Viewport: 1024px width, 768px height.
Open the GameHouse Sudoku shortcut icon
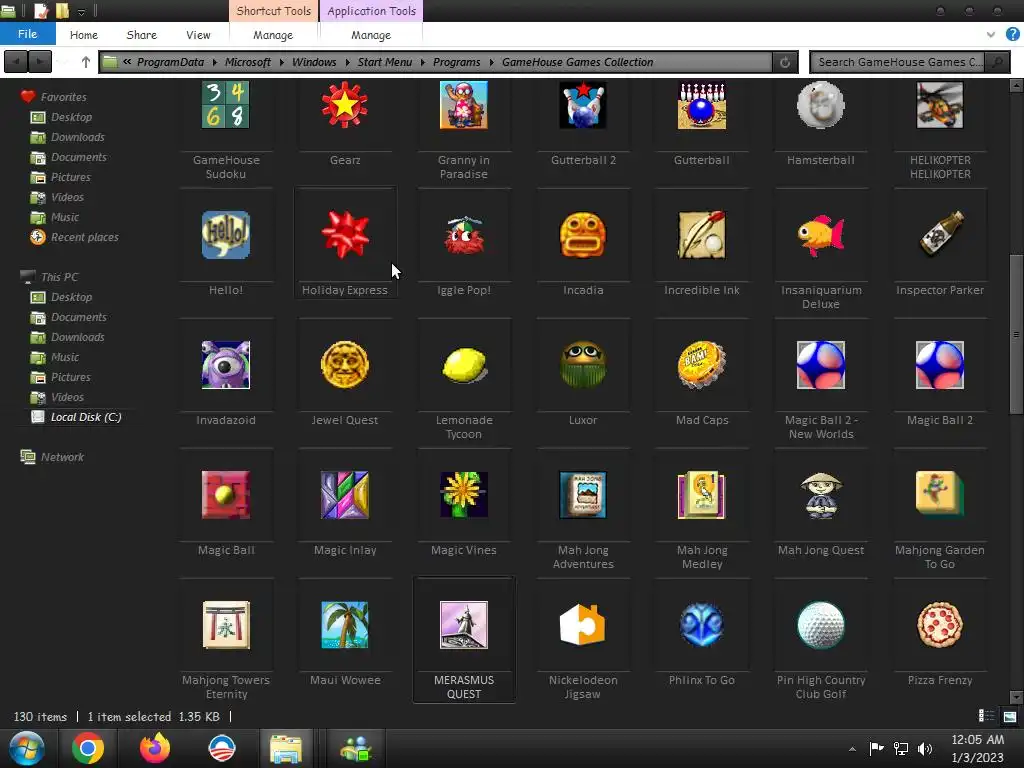[x=225, y=105]
